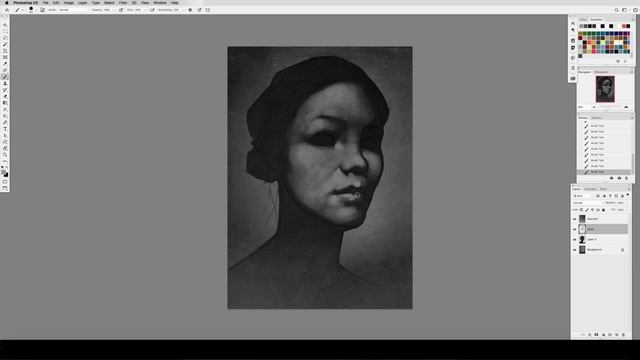Viewport: 640px width, 360px height.
Task: Toggle layer filtering on or off
Action: (628, 195)
